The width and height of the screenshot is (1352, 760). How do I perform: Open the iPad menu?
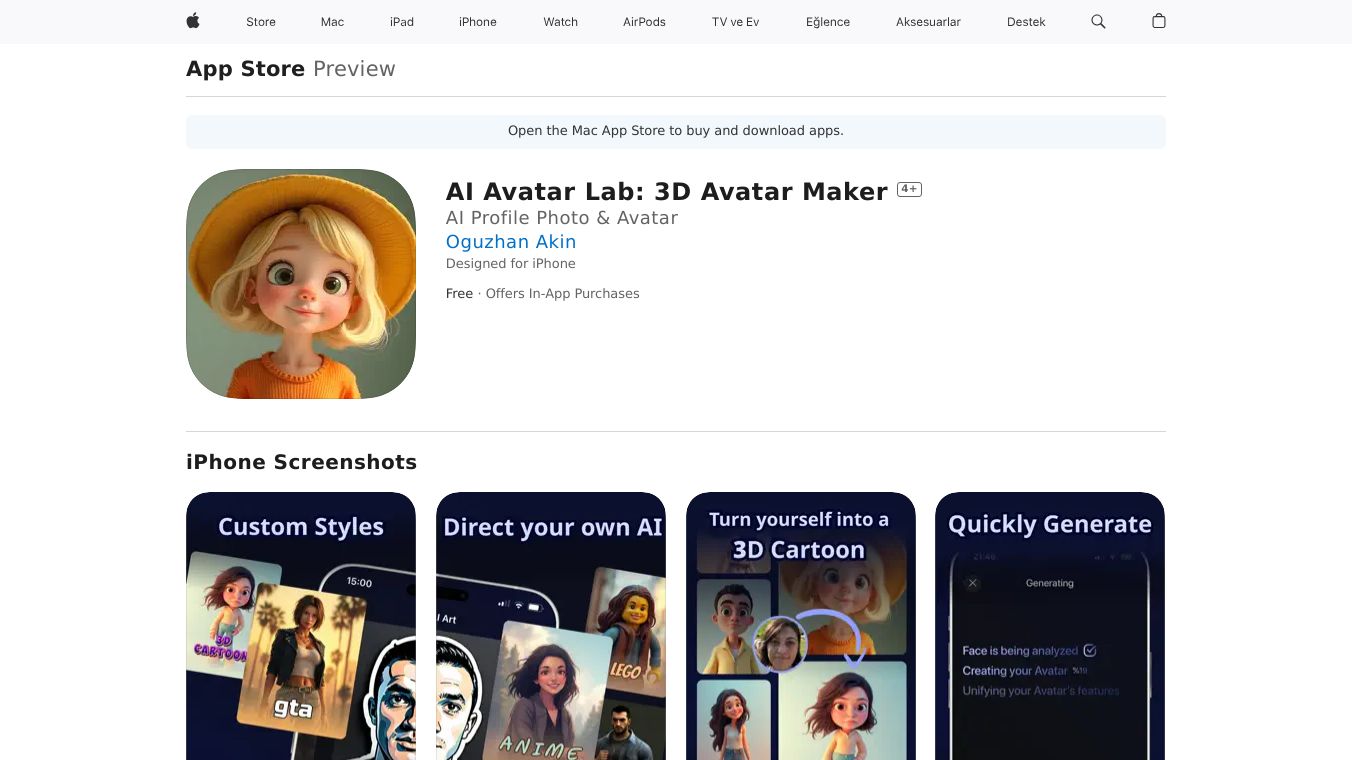(x=402, y=22)
